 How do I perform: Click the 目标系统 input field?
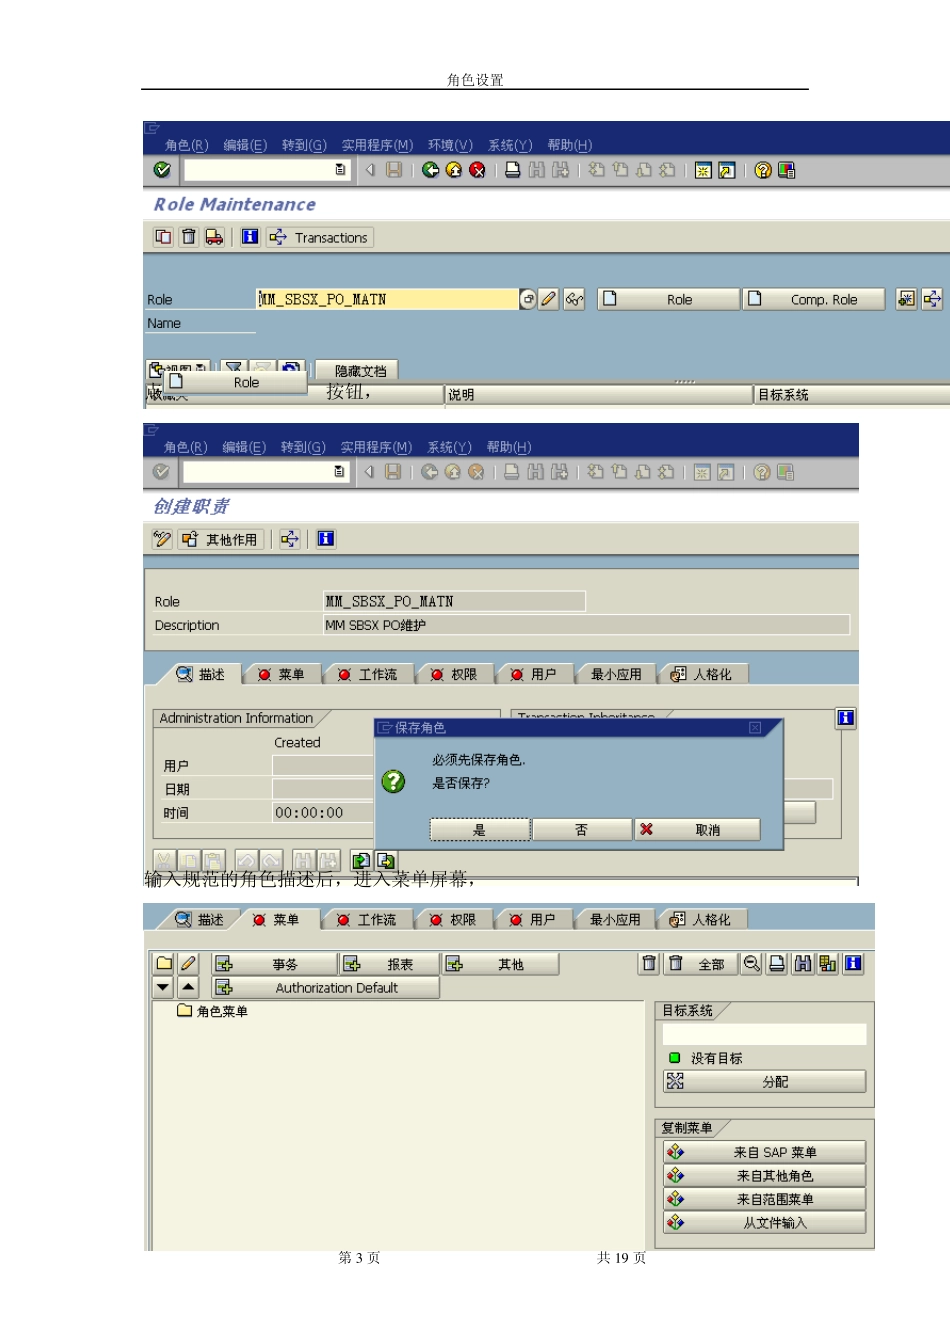[764, 1034]
